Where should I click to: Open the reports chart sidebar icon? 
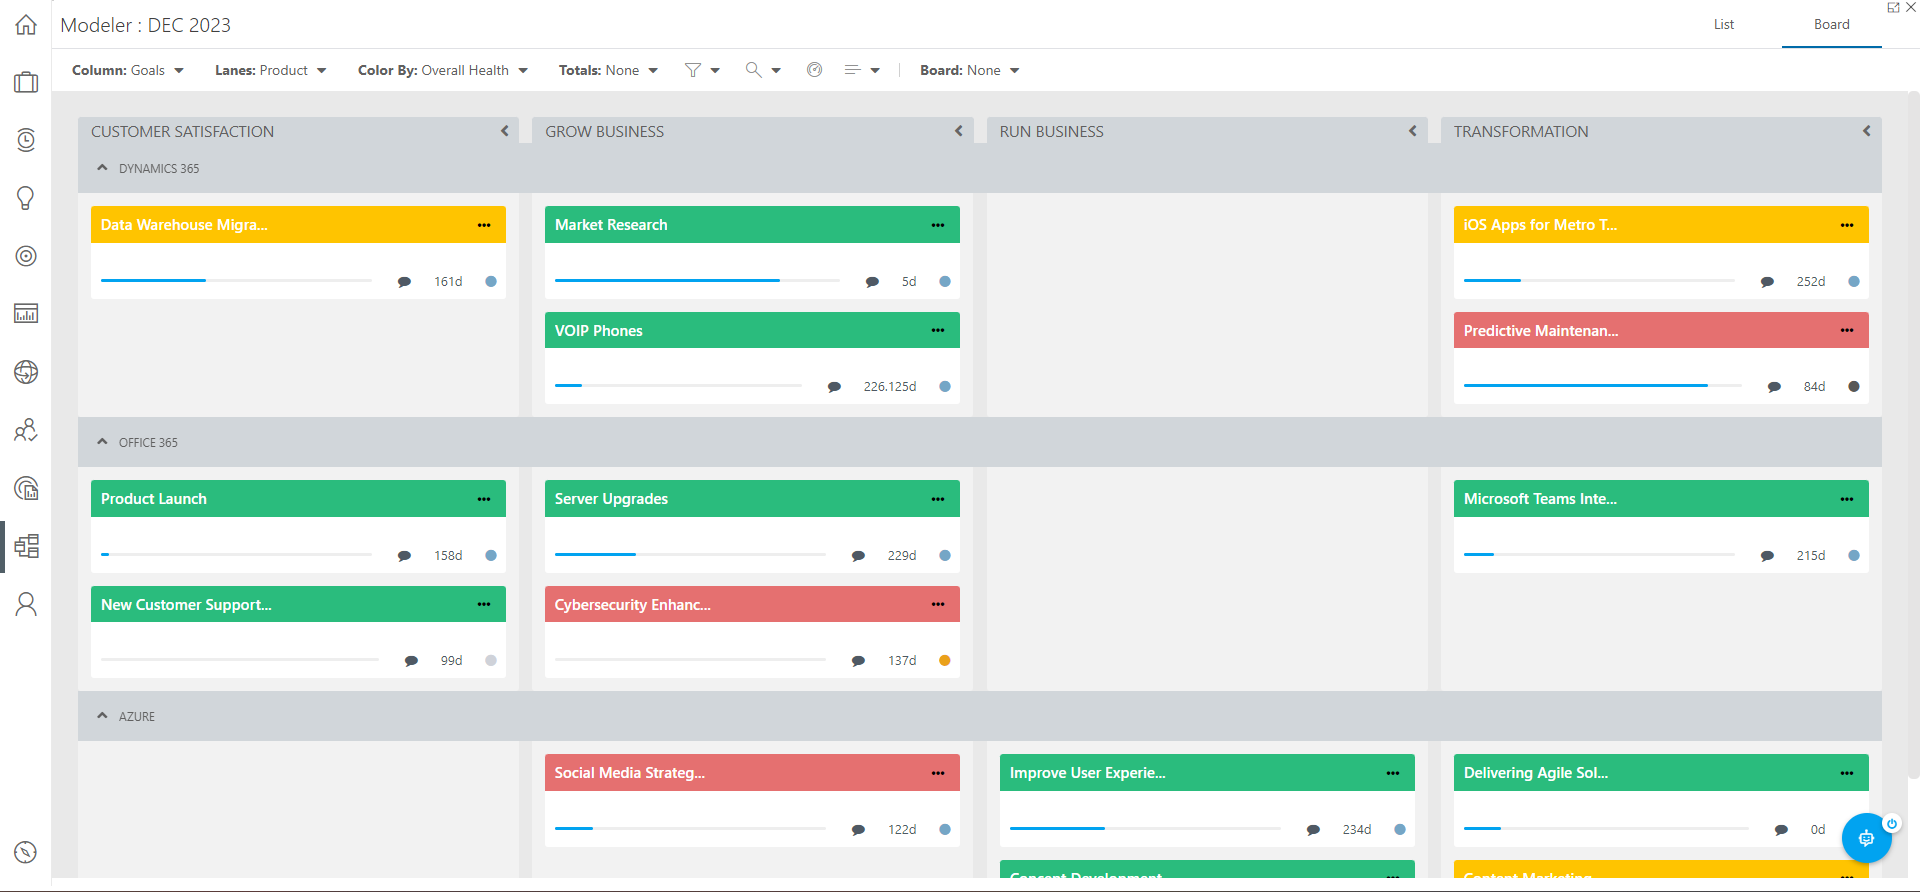(x=26, y=314)
